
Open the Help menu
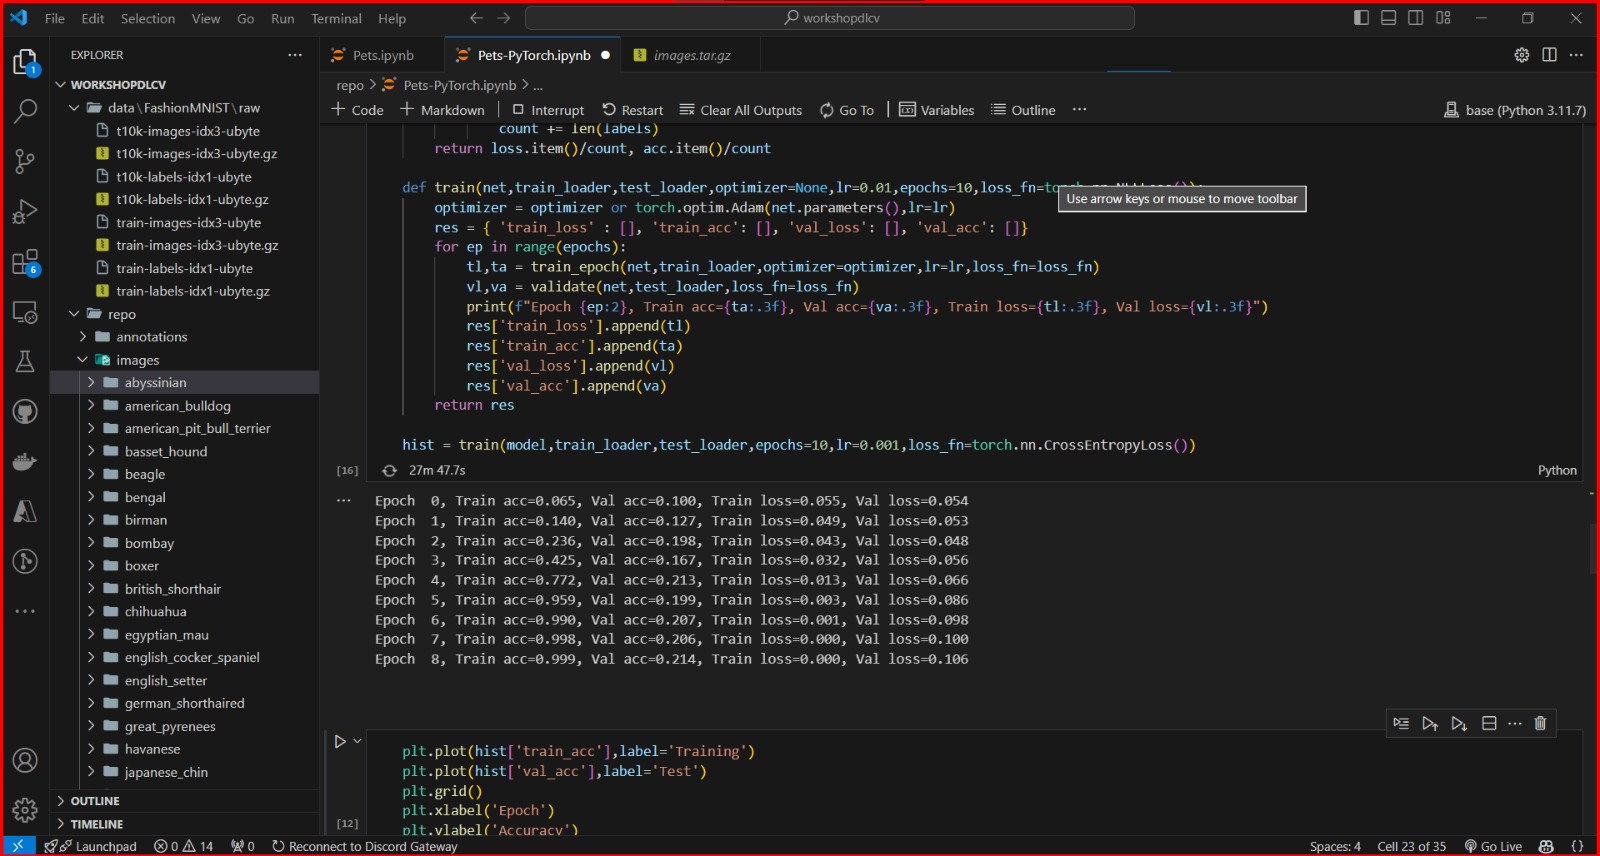pyautogui.click(x=392, y=18)
